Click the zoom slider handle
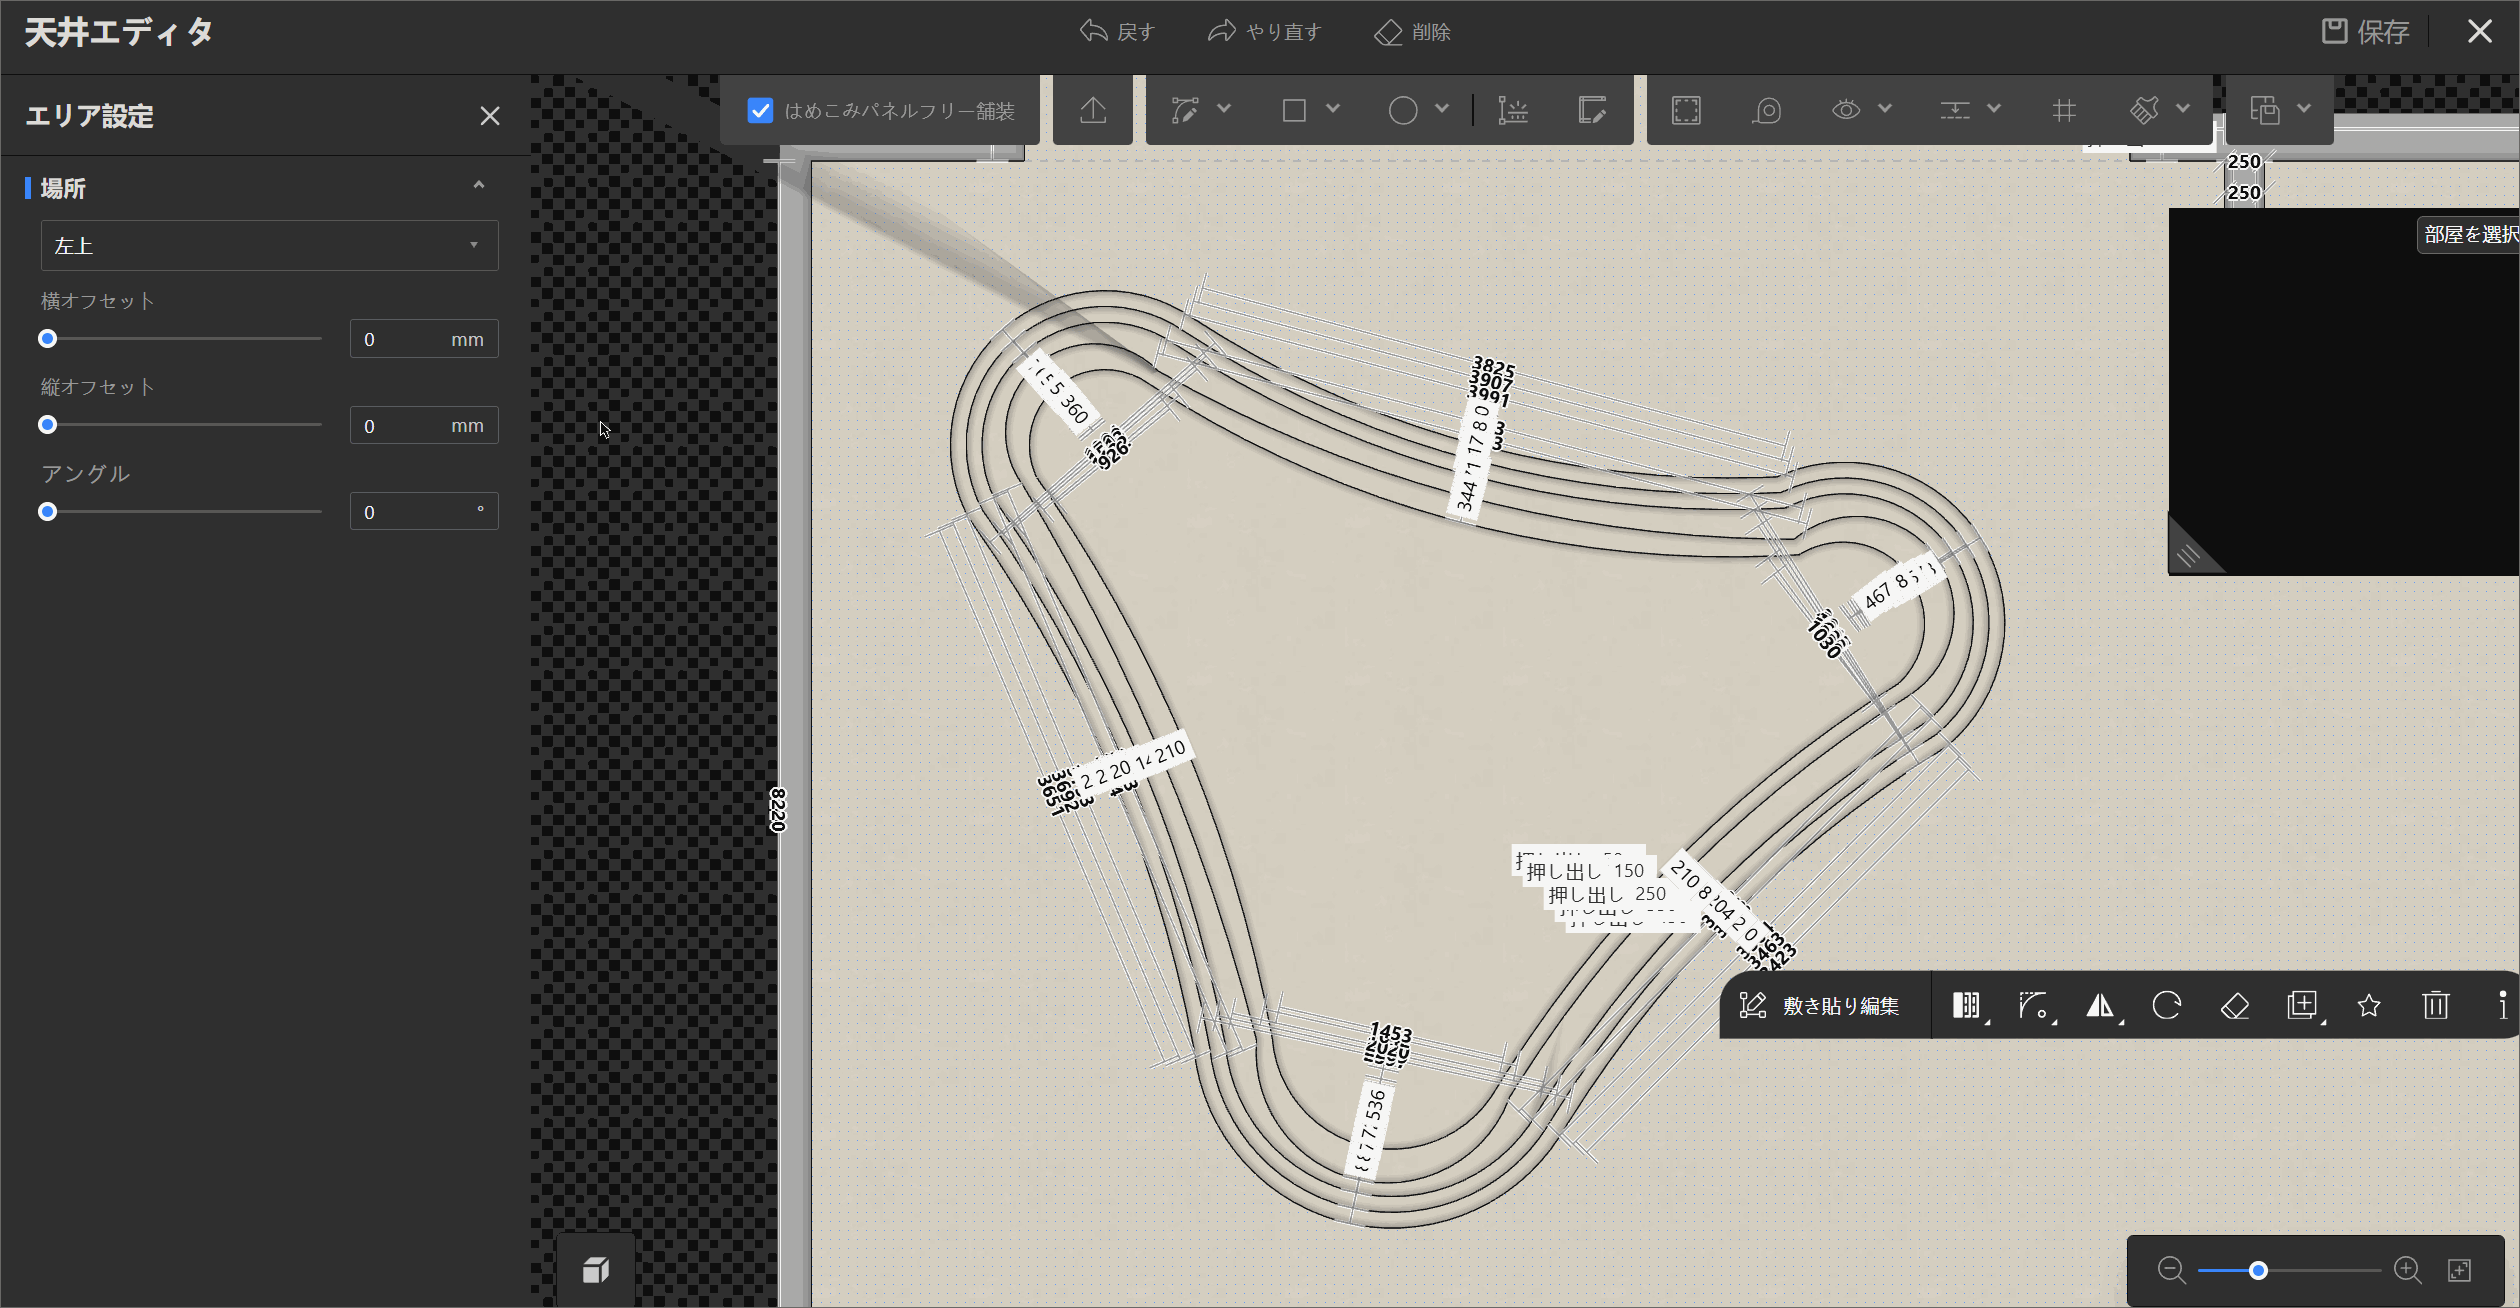This screenshot has height=1308, width=2520. 2258,1271
